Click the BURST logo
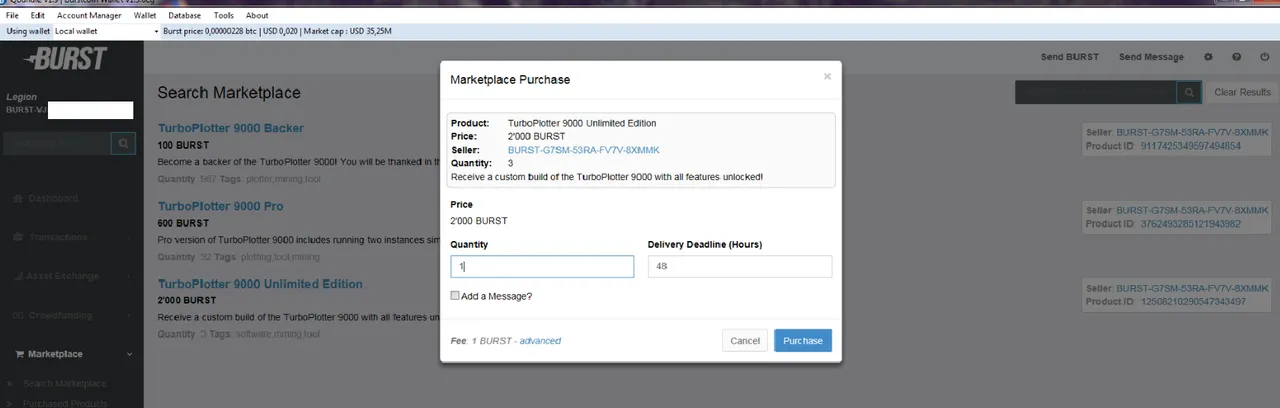The image size is (1280, 408). [x=64, y=60]
